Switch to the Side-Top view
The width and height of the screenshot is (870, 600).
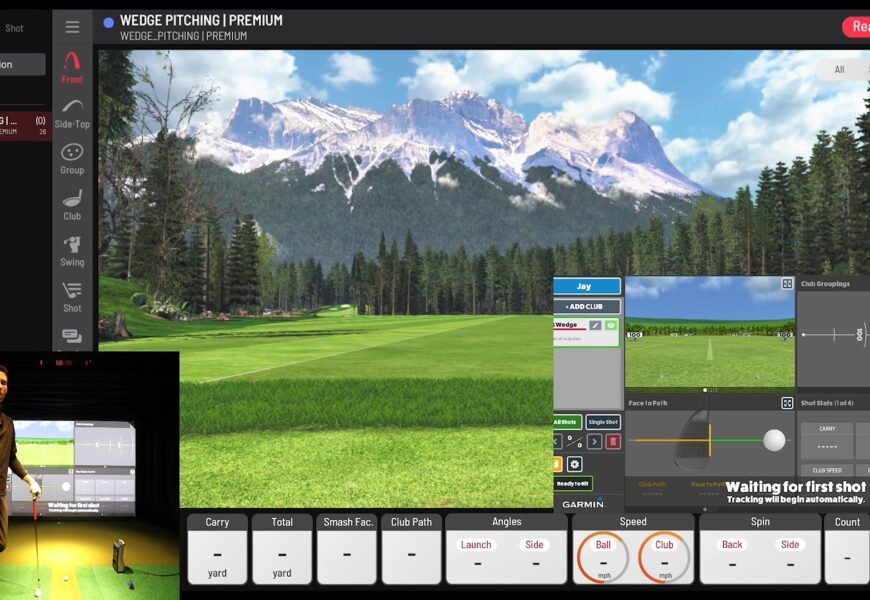72,114
